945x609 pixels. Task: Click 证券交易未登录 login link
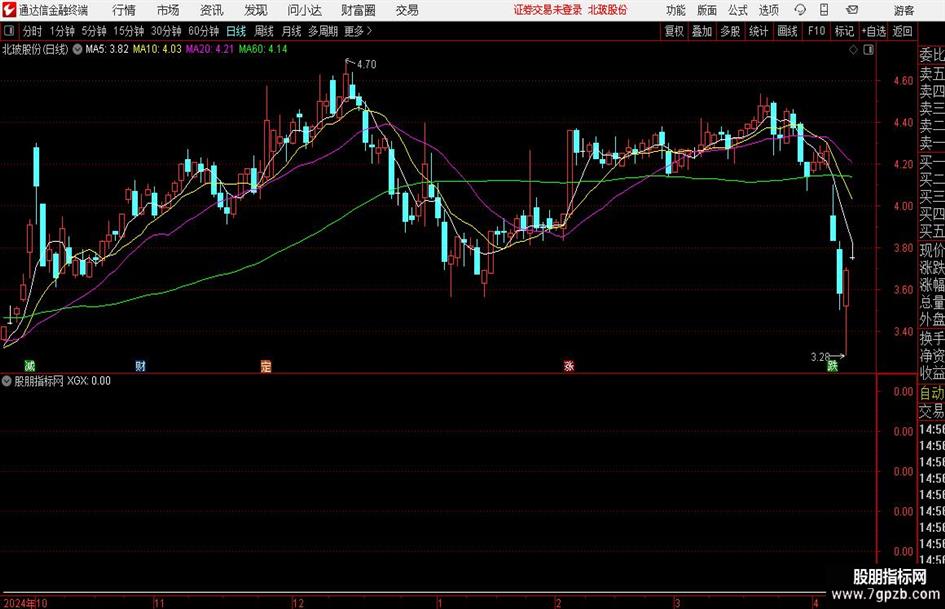click(x=548, y=10)
